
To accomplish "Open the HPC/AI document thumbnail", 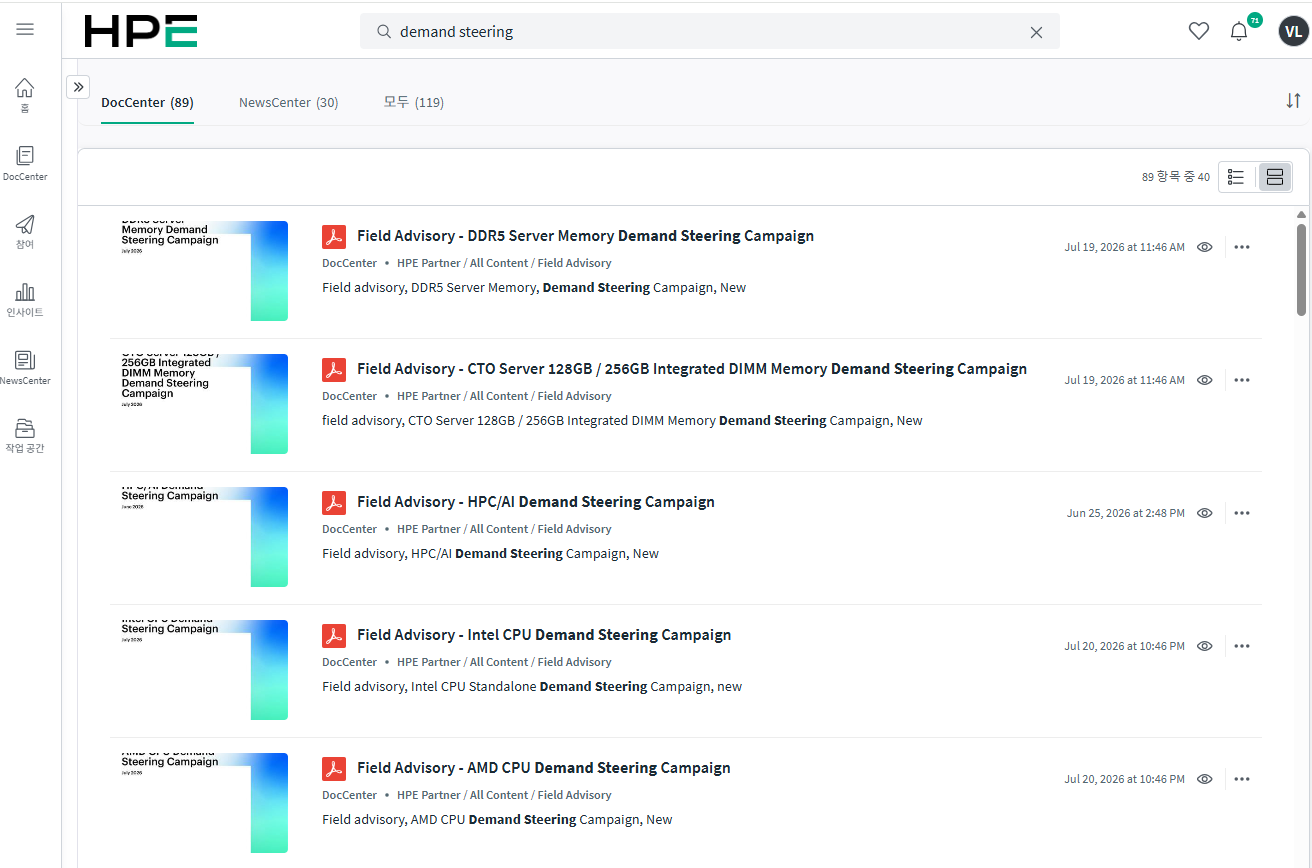I will pyautogui.click(x=203, y=537).
